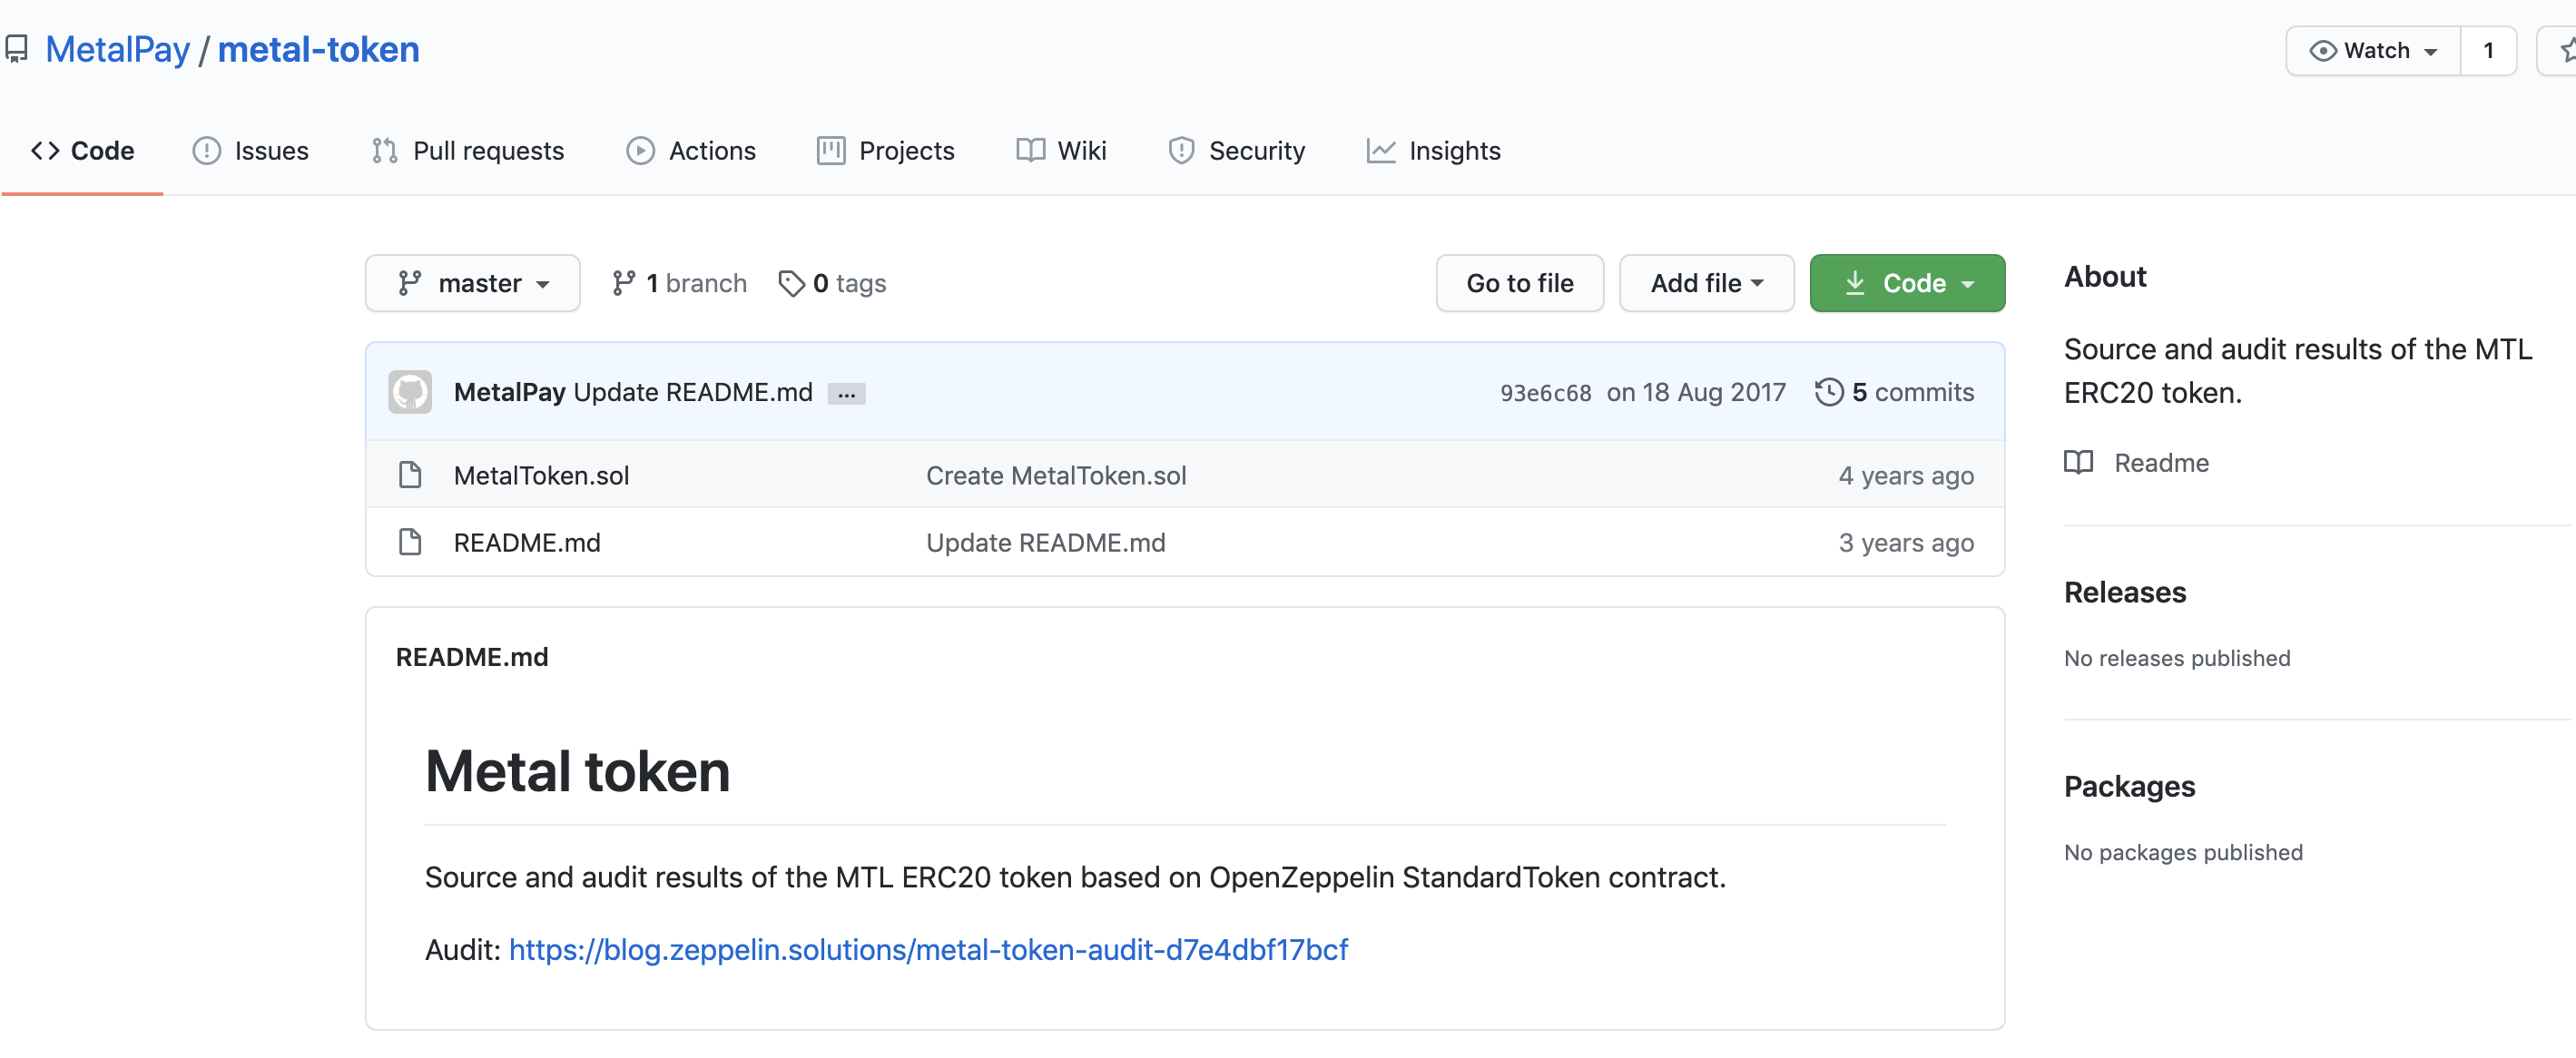The image size is (2576, 1058).
Task: Open the zeppelin audit blog link
Action: coord(927,949)
